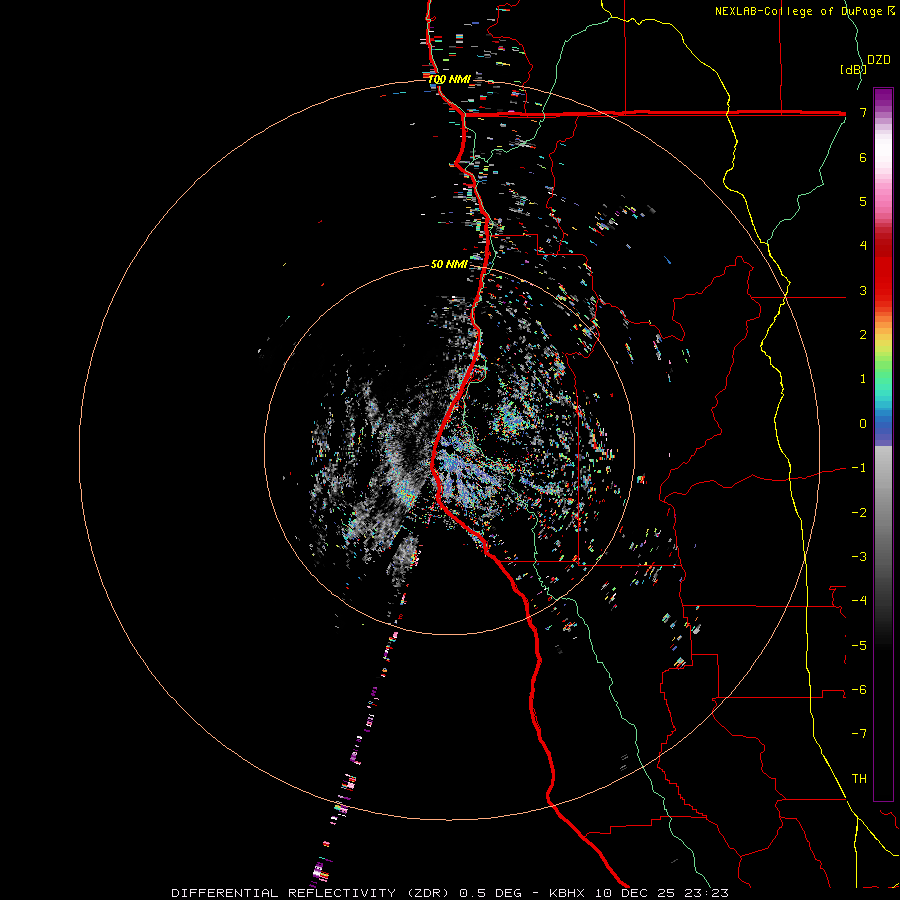
Task: Click the 23:23 timestamp
Action: (x=706, y=893)
